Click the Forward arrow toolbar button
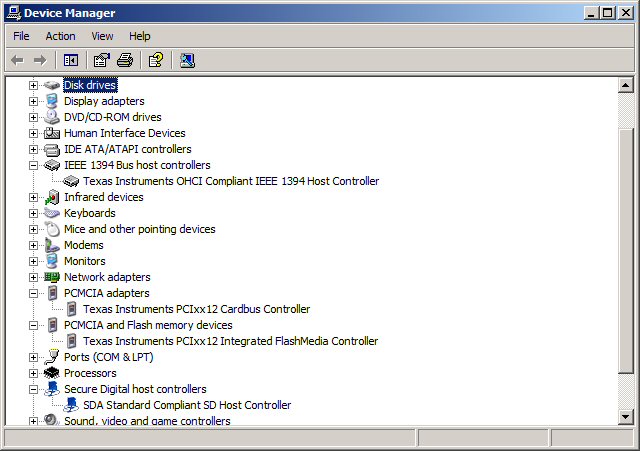The image size is (640, 451). pyautogui.click(x=40, y=60)
